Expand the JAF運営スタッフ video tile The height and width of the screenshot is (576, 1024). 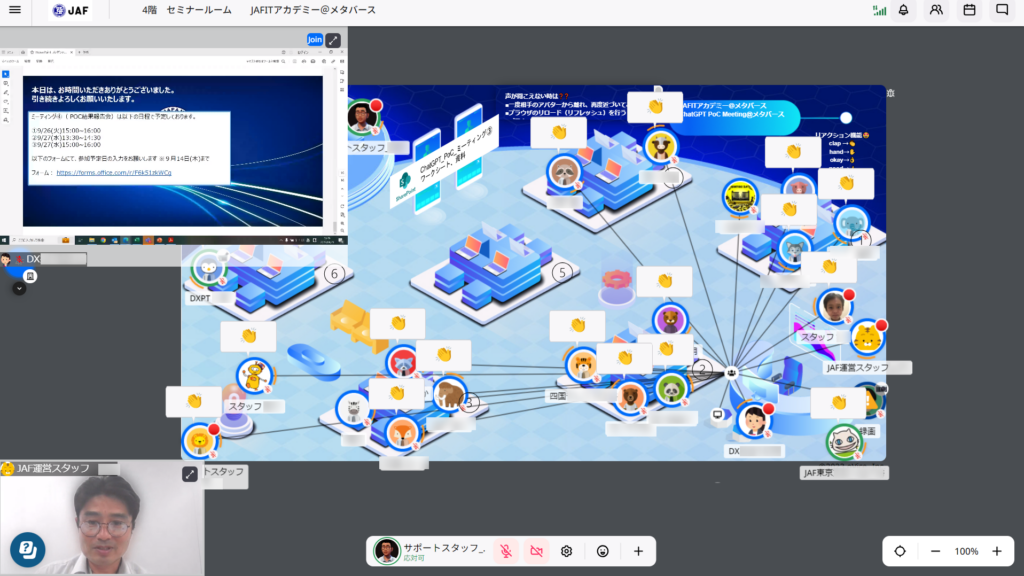[x=189, y=474]
